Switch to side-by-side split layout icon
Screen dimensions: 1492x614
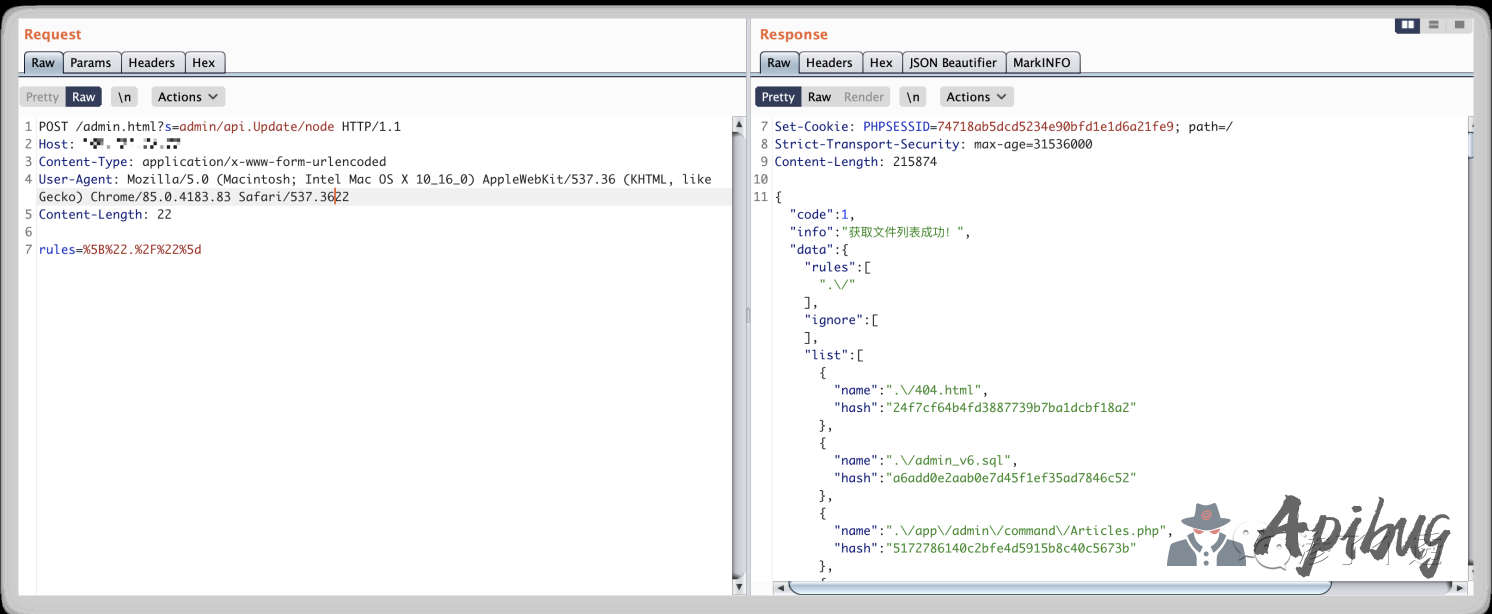click(1407, 25)
